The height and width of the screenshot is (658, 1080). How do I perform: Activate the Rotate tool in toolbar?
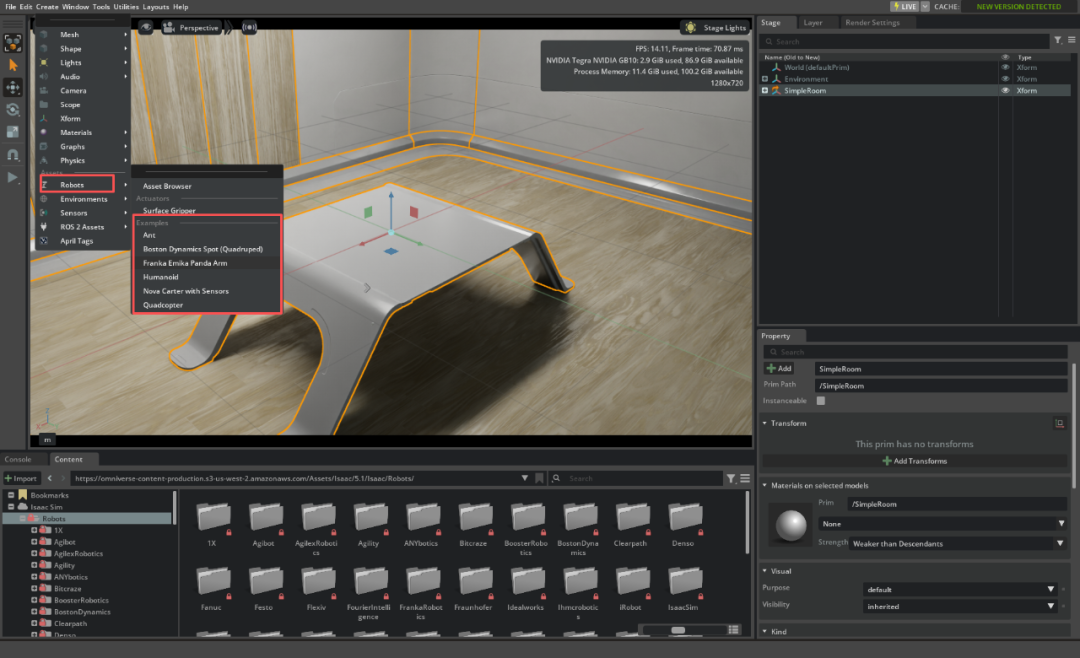click(x=12, y=110)
